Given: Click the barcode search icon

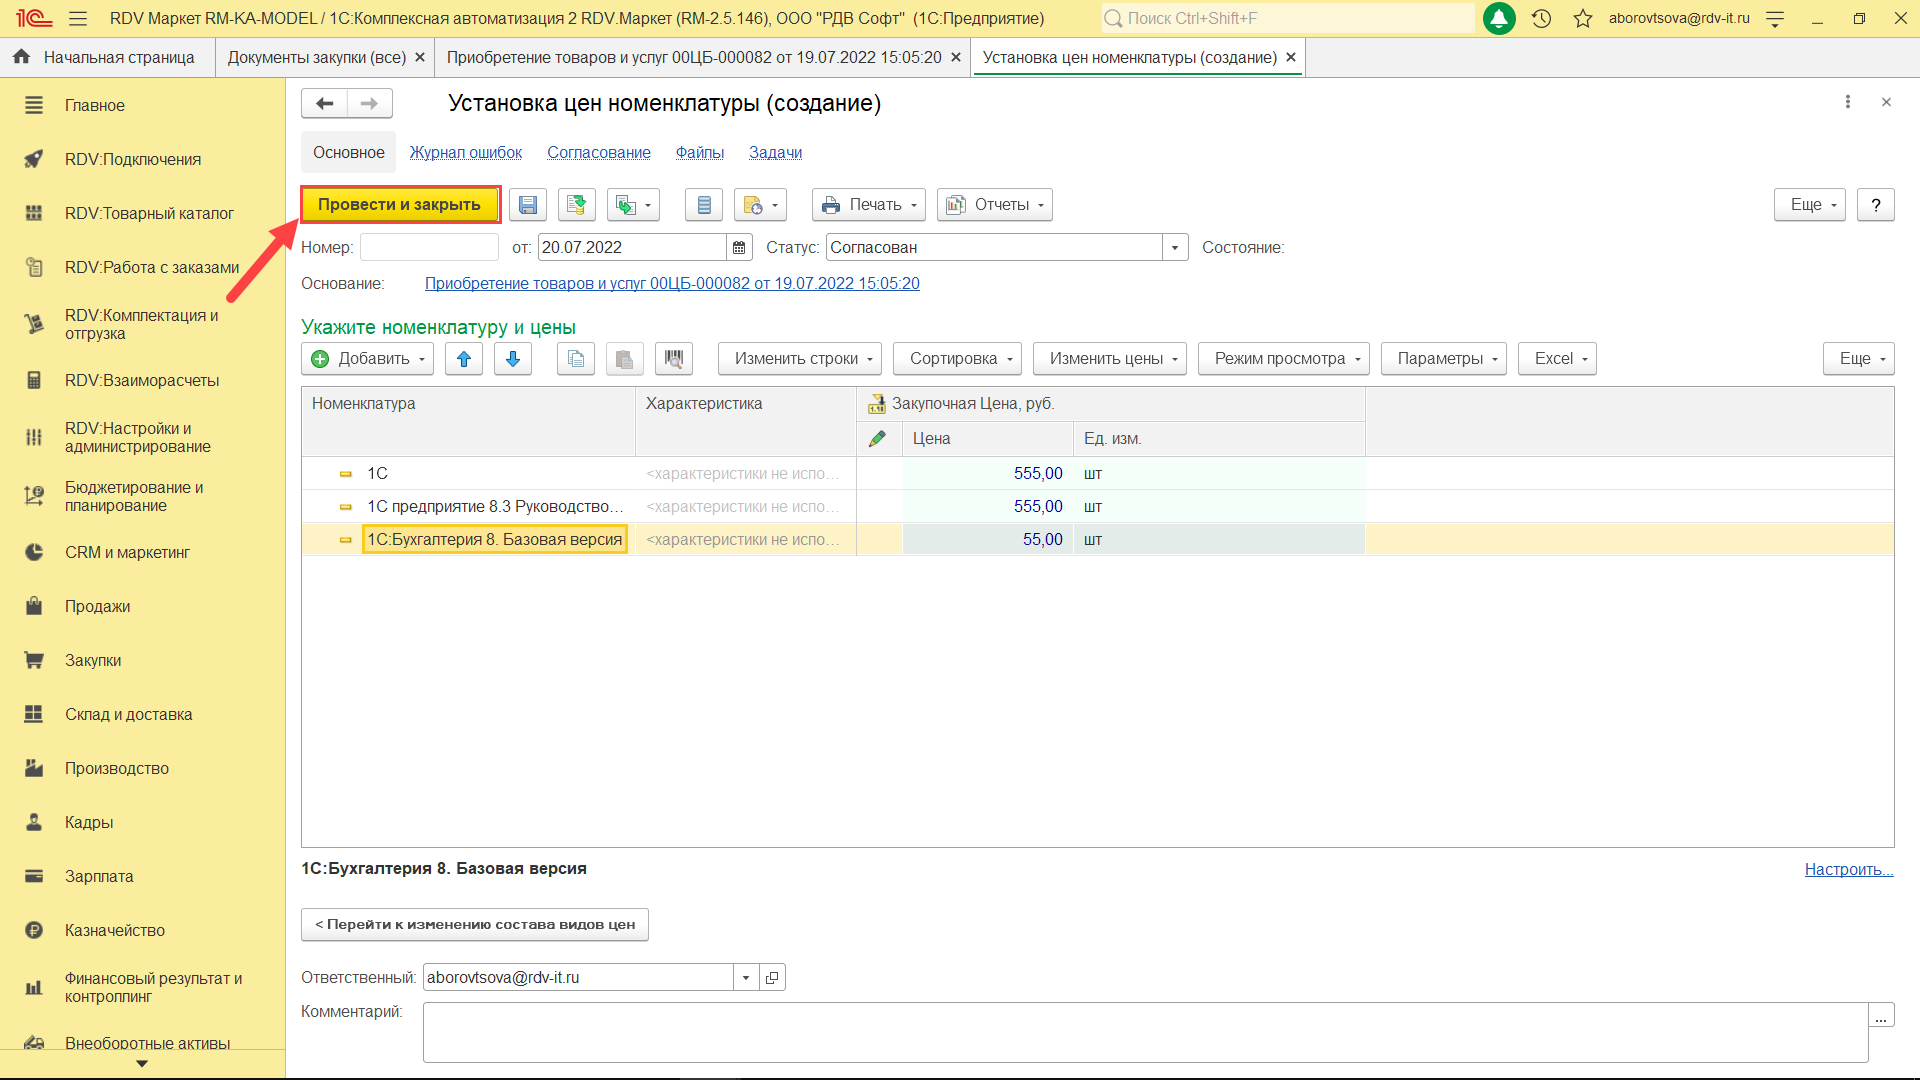Looking at the screenshot, I should click(x=674, y=359).
